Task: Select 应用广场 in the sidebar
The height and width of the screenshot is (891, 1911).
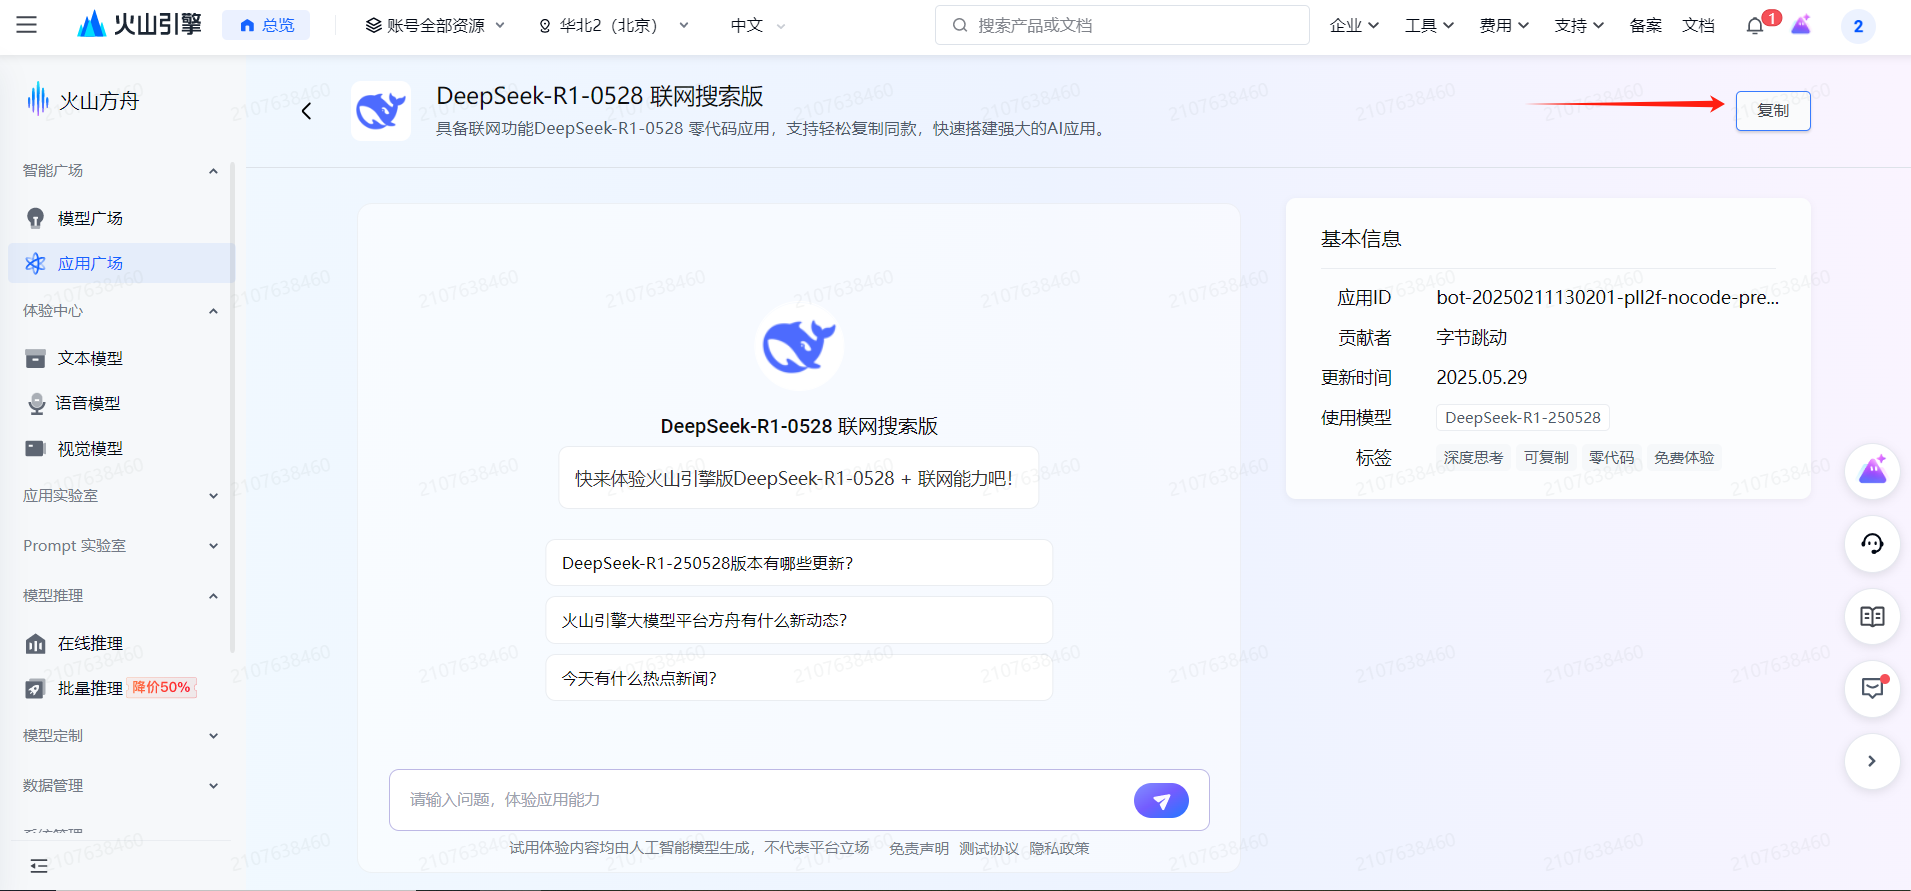Action: point(120,263)
